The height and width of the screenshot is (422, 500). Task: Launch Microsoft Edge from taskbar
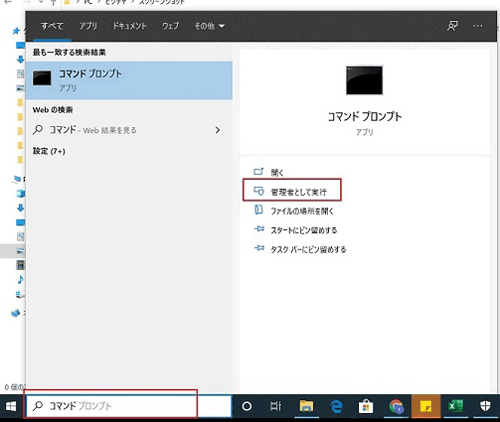pos(336,406)
